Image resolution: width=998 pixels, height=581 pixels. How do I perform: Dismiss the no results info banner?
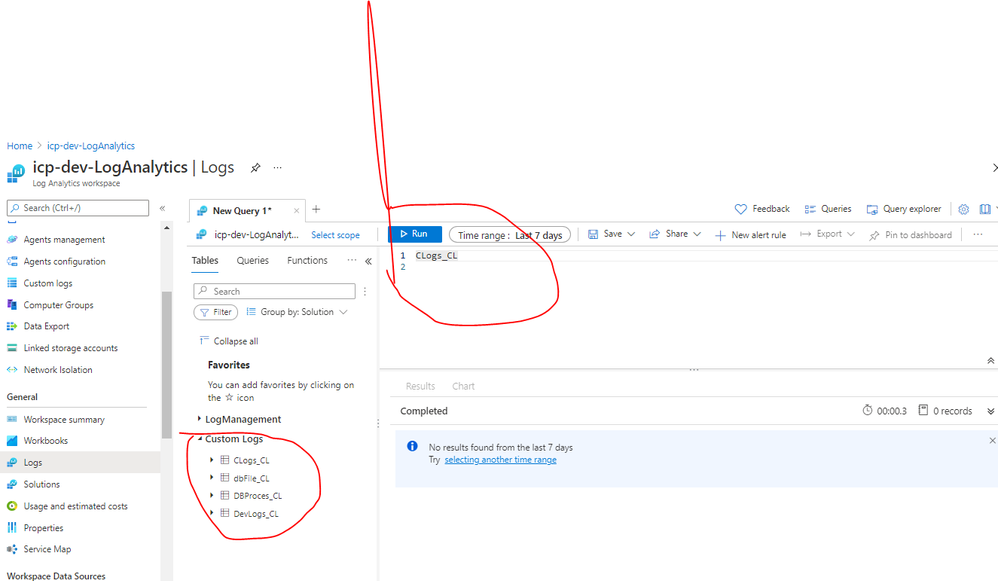(992, 440)
